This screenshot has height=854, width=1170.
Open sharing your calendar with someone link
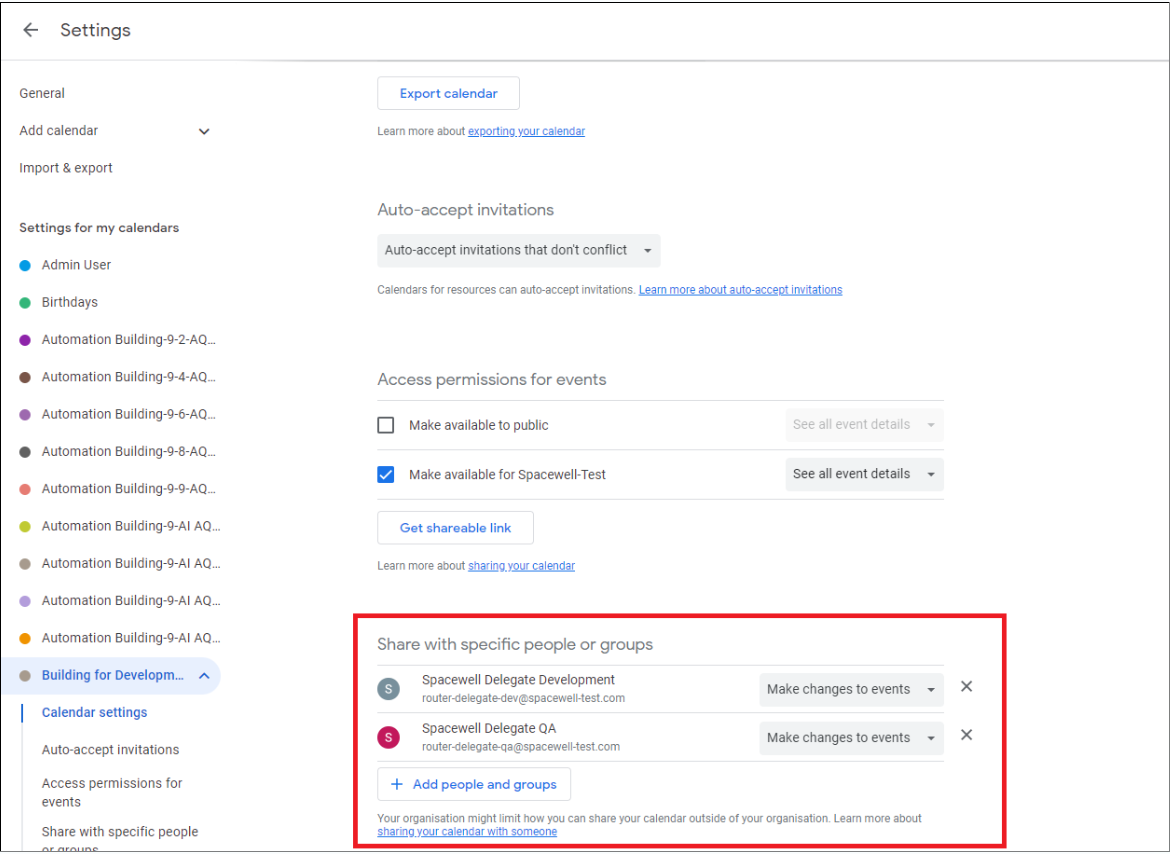(x=467, y=832)
